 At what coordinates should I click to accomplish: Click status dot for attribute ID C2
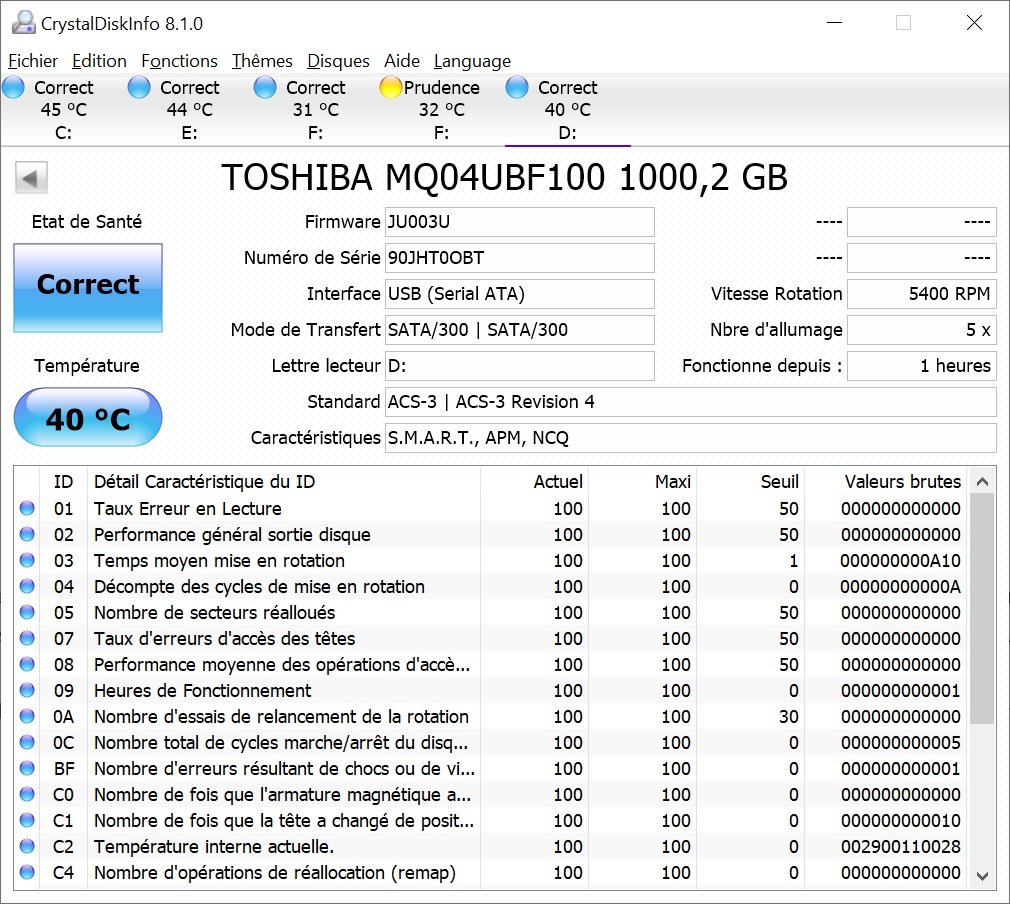(27, 846)
